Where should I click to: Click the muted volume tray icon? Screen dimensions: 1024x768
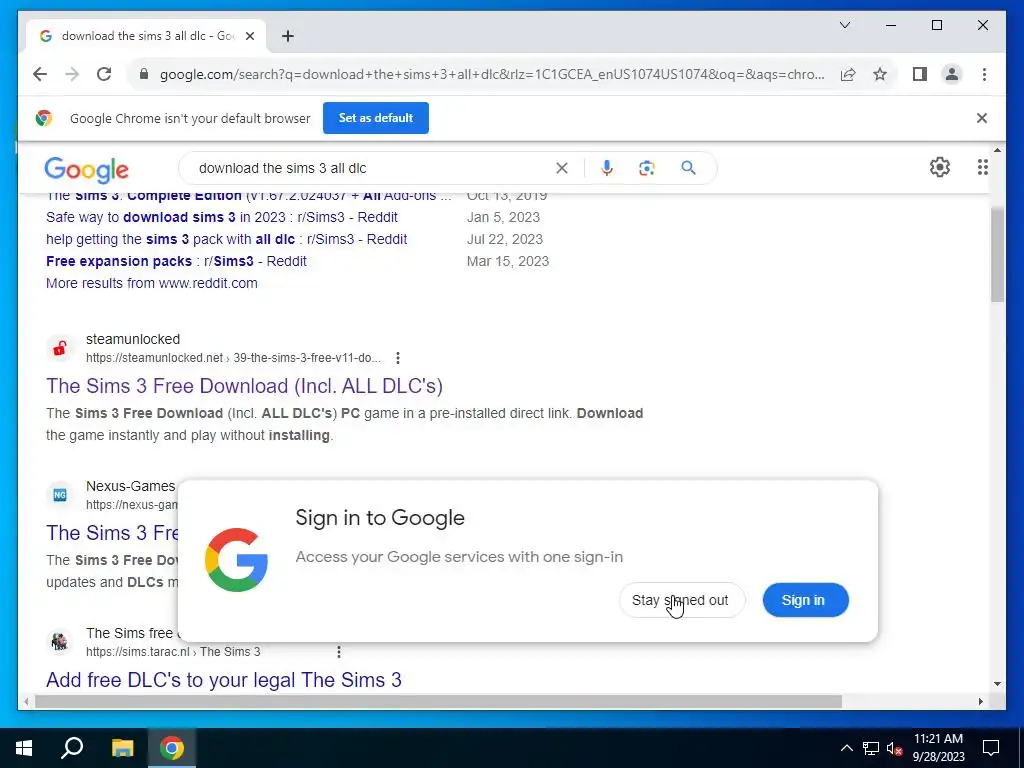pos(895,748)
